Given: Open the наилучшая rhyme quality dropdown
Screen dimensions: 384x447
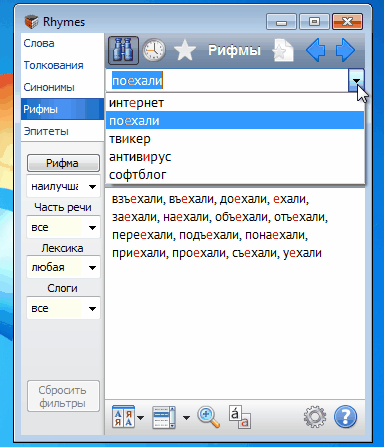Looking at the screenshot, I should [63, 186].
